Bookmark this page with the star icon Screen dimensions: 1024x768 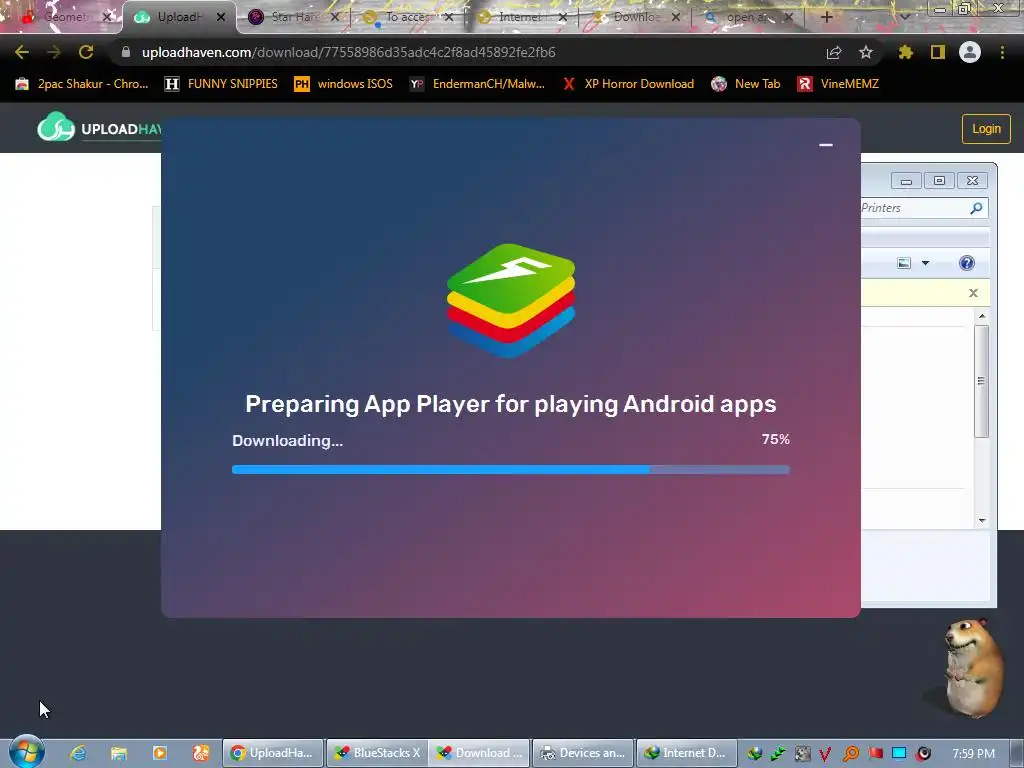(866, 52)
